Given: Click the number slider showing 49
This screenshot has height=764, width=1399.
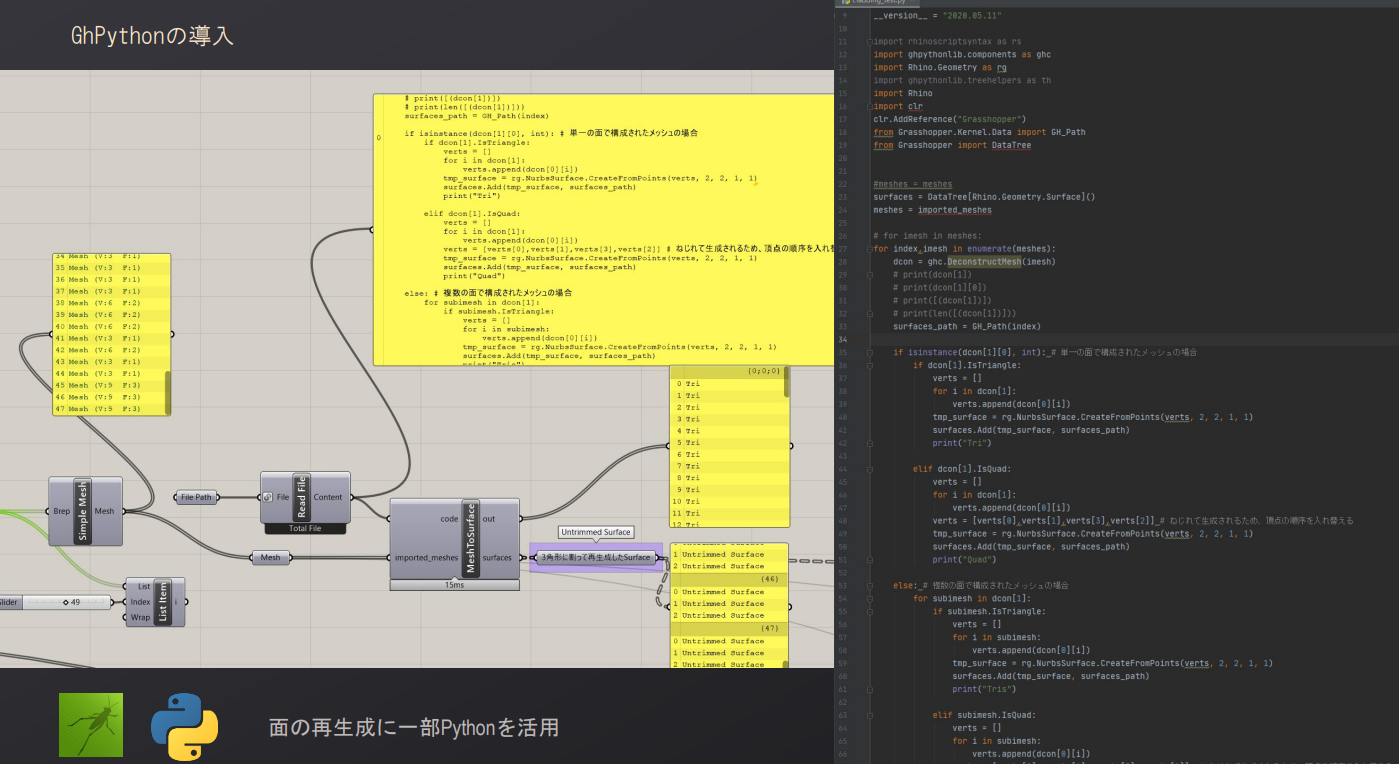Looking at the screenshot, I should pyautogui.click(x=55, y=602).
